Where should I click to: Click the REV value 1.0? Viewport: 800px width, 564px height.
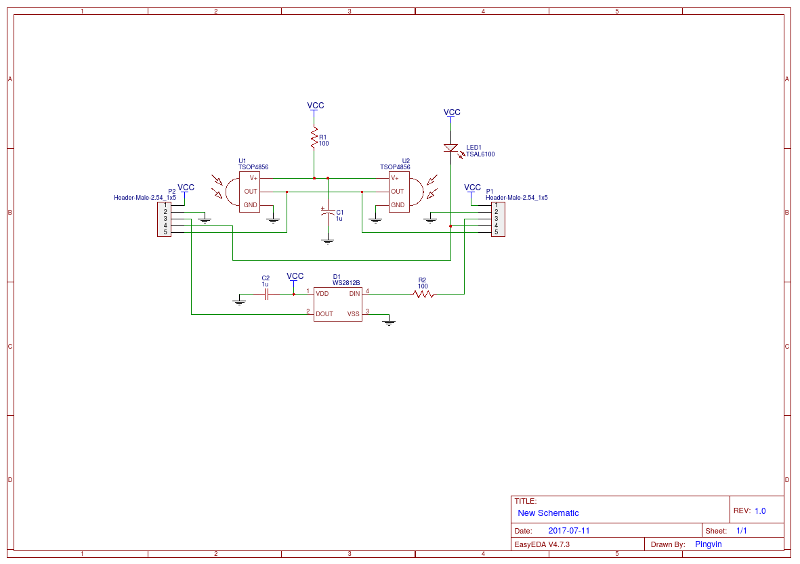tap(760, 511)
